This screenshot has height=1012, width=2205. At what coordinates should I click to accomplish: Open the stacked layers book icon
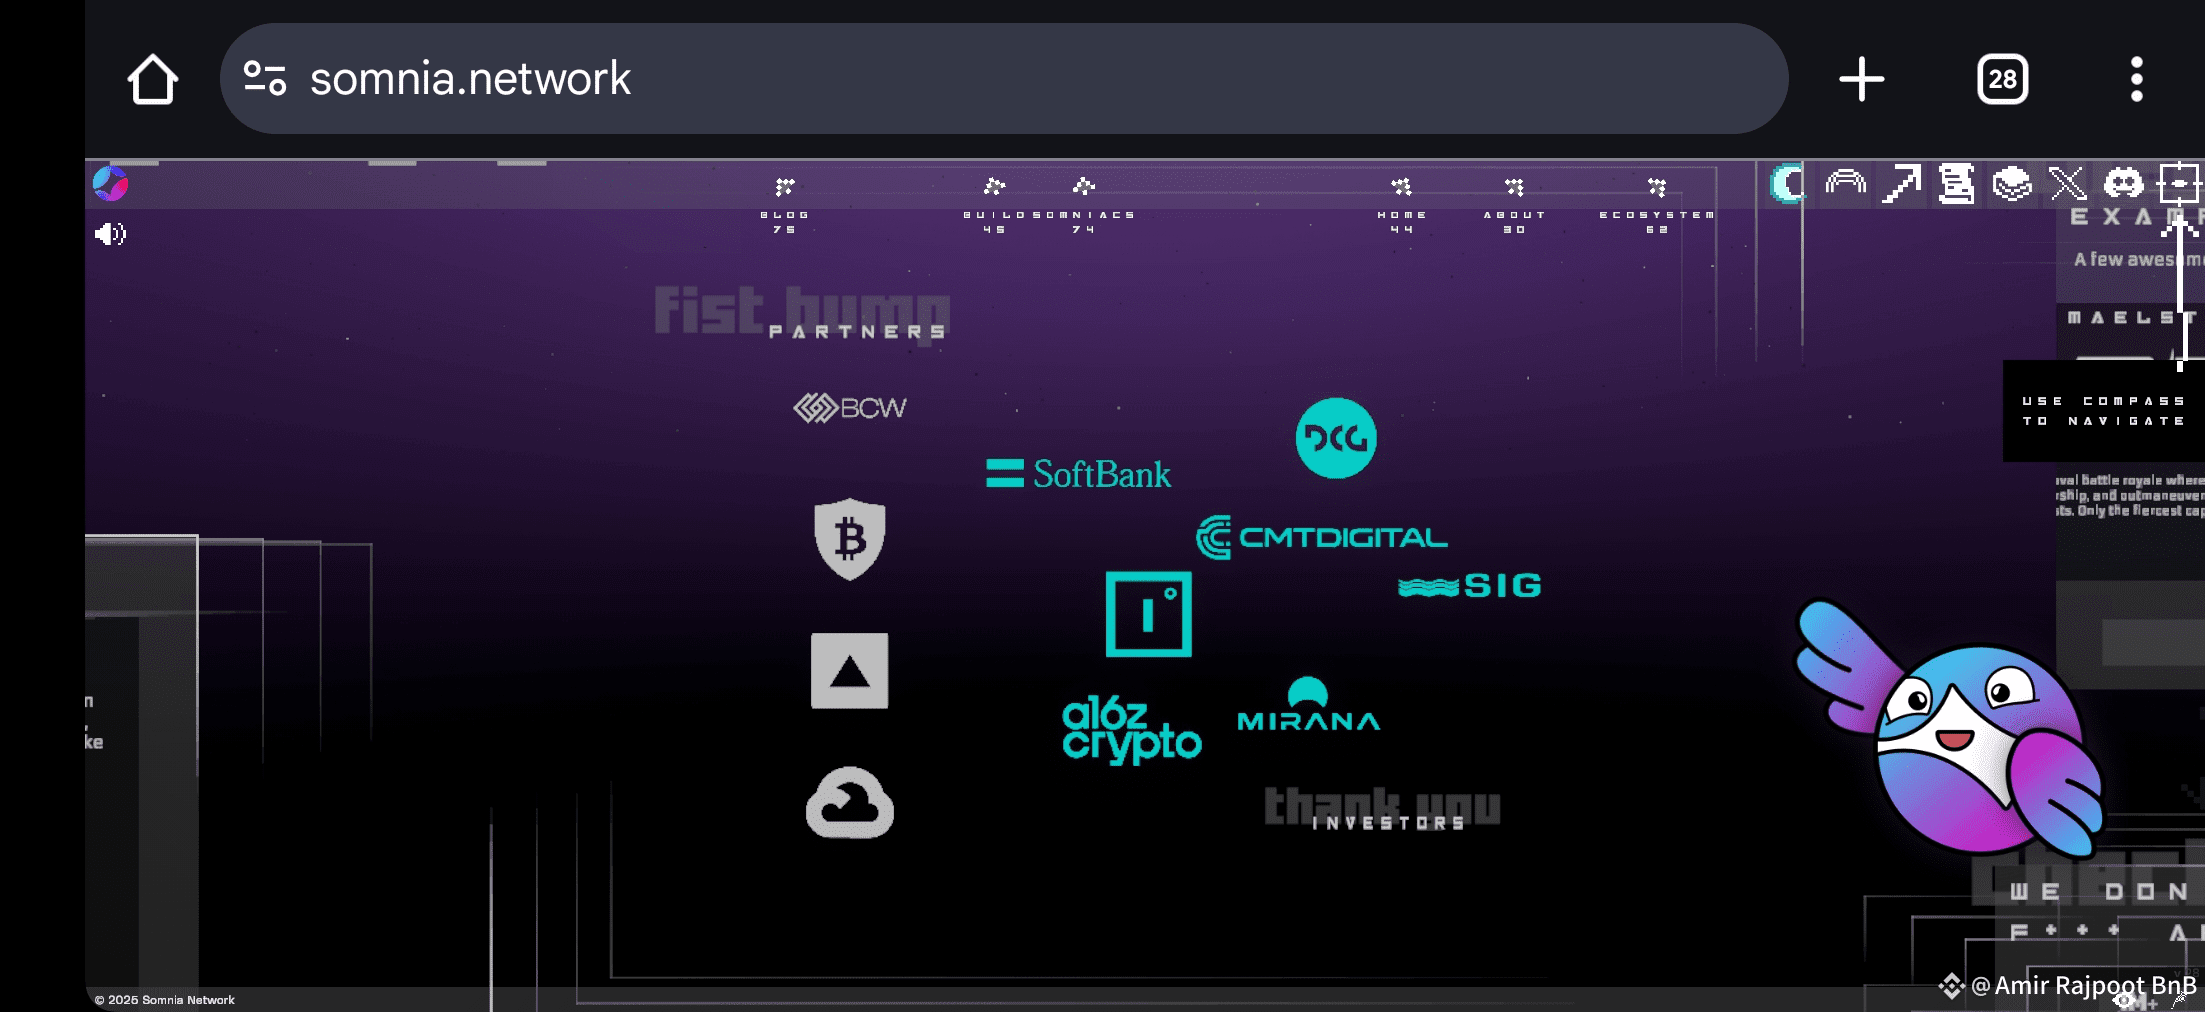pos(2012,184)
